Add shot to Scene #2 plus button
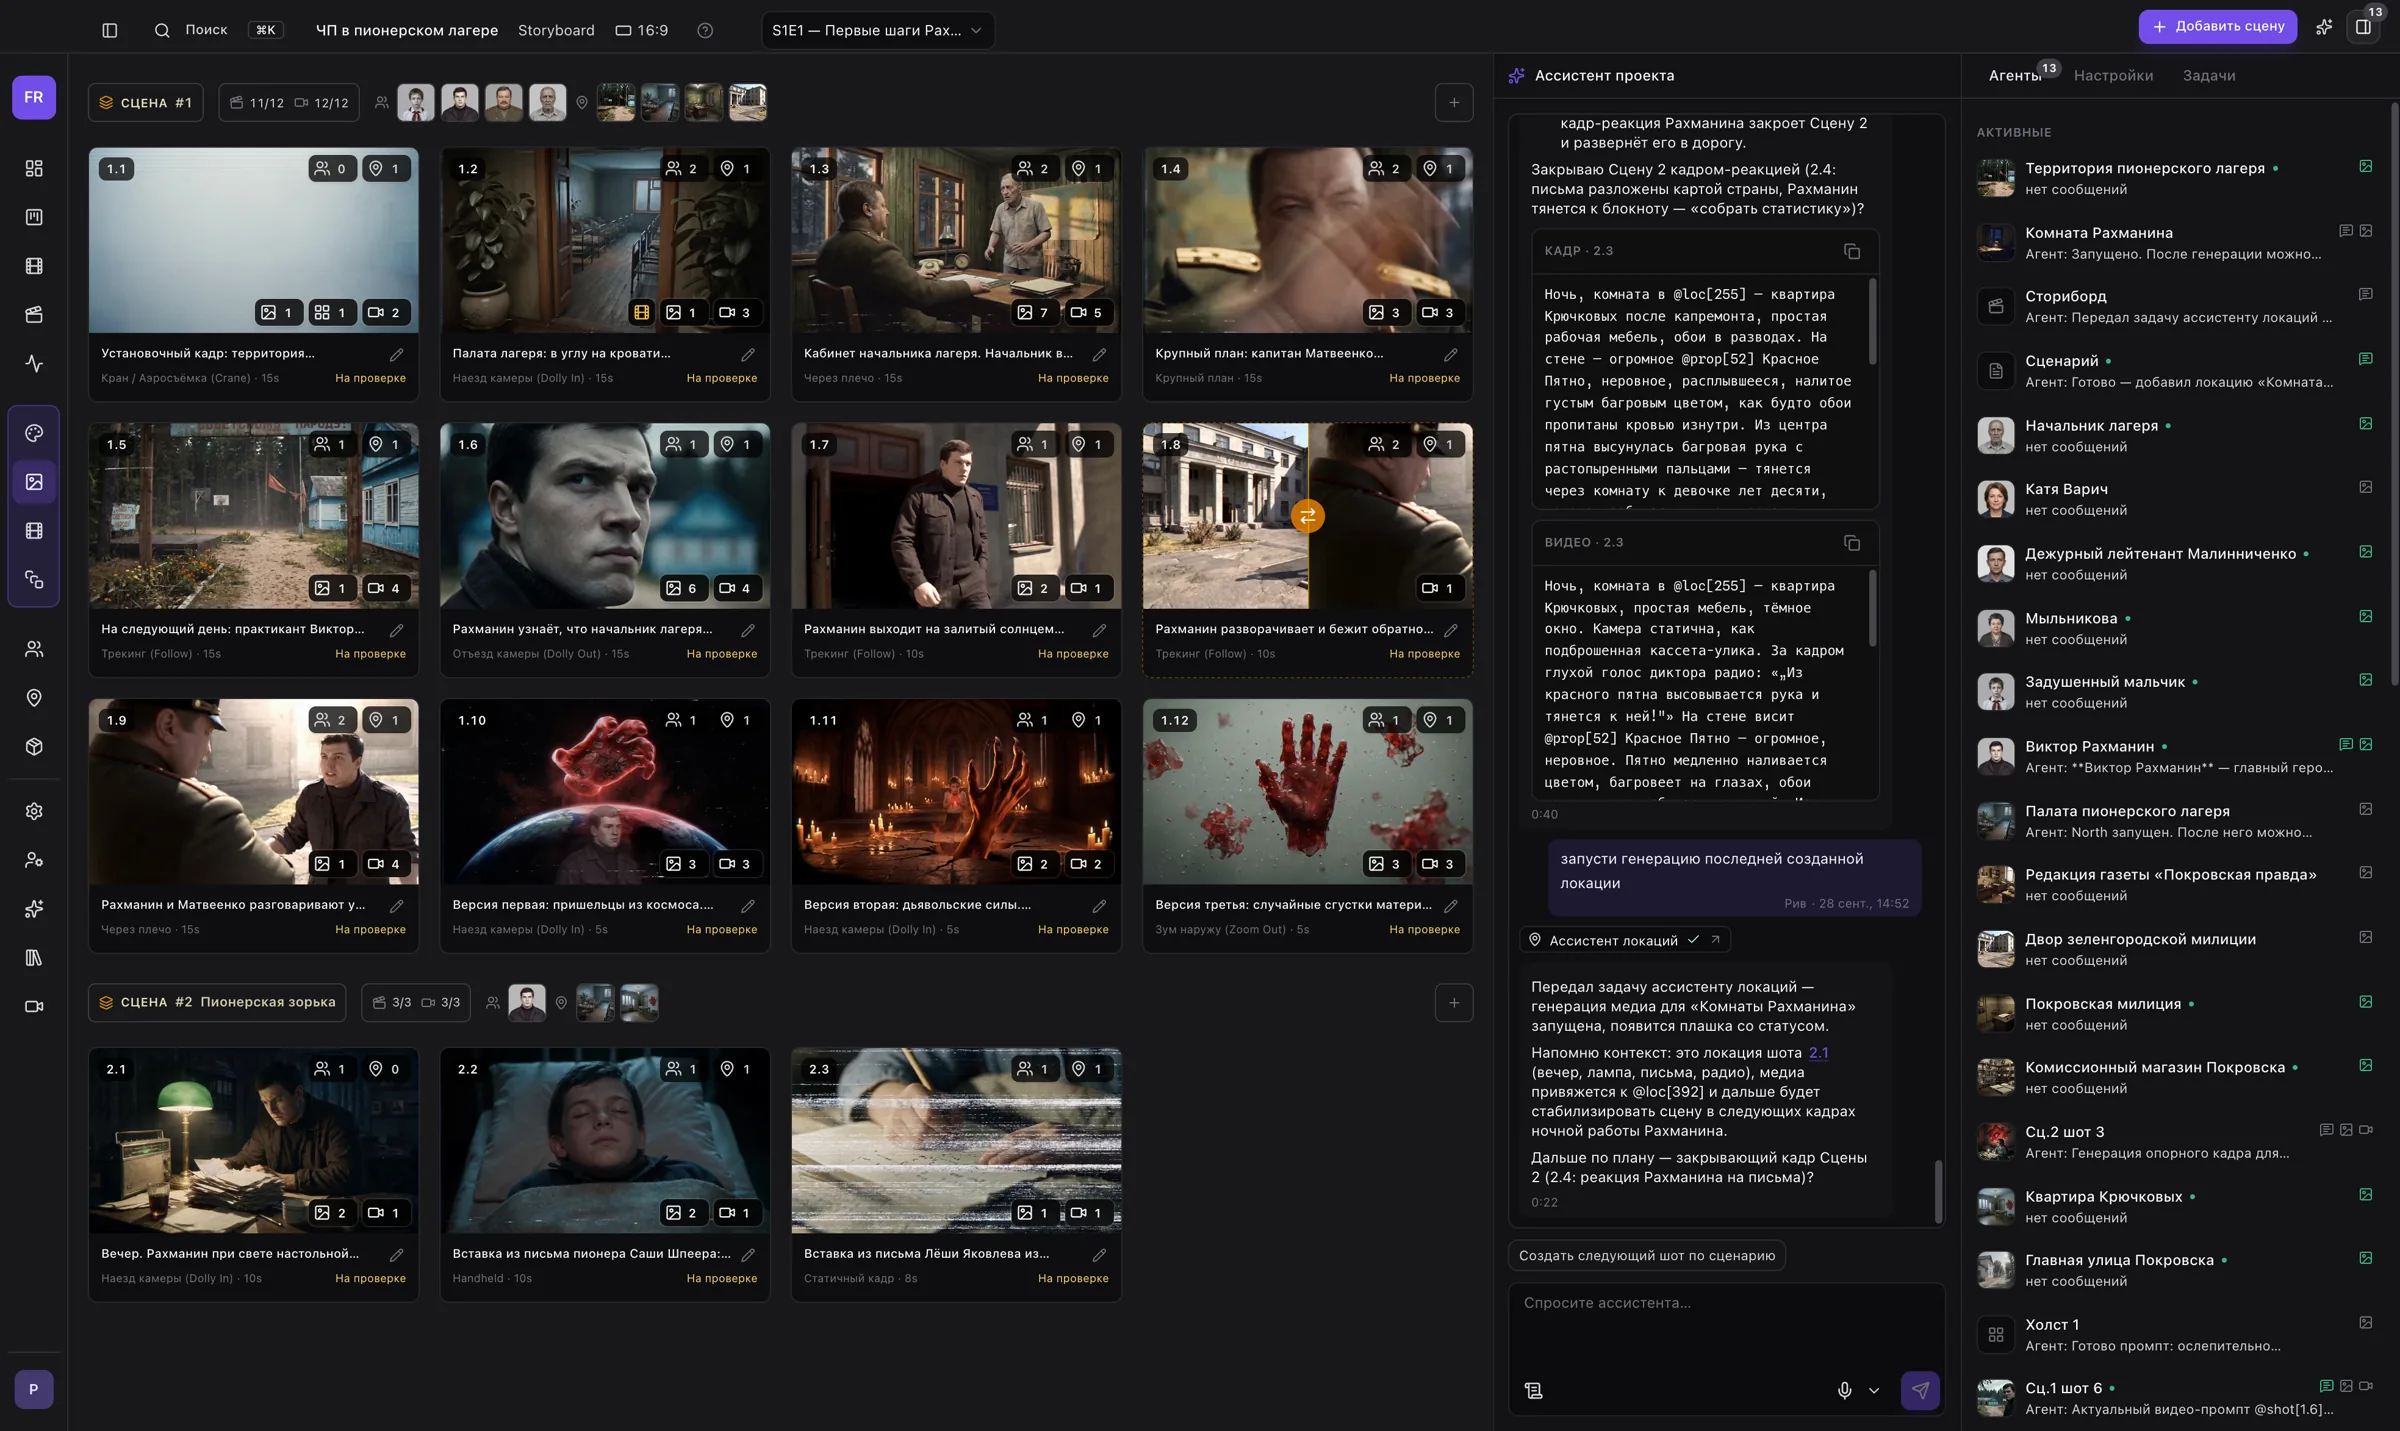 point(1454,1002)
